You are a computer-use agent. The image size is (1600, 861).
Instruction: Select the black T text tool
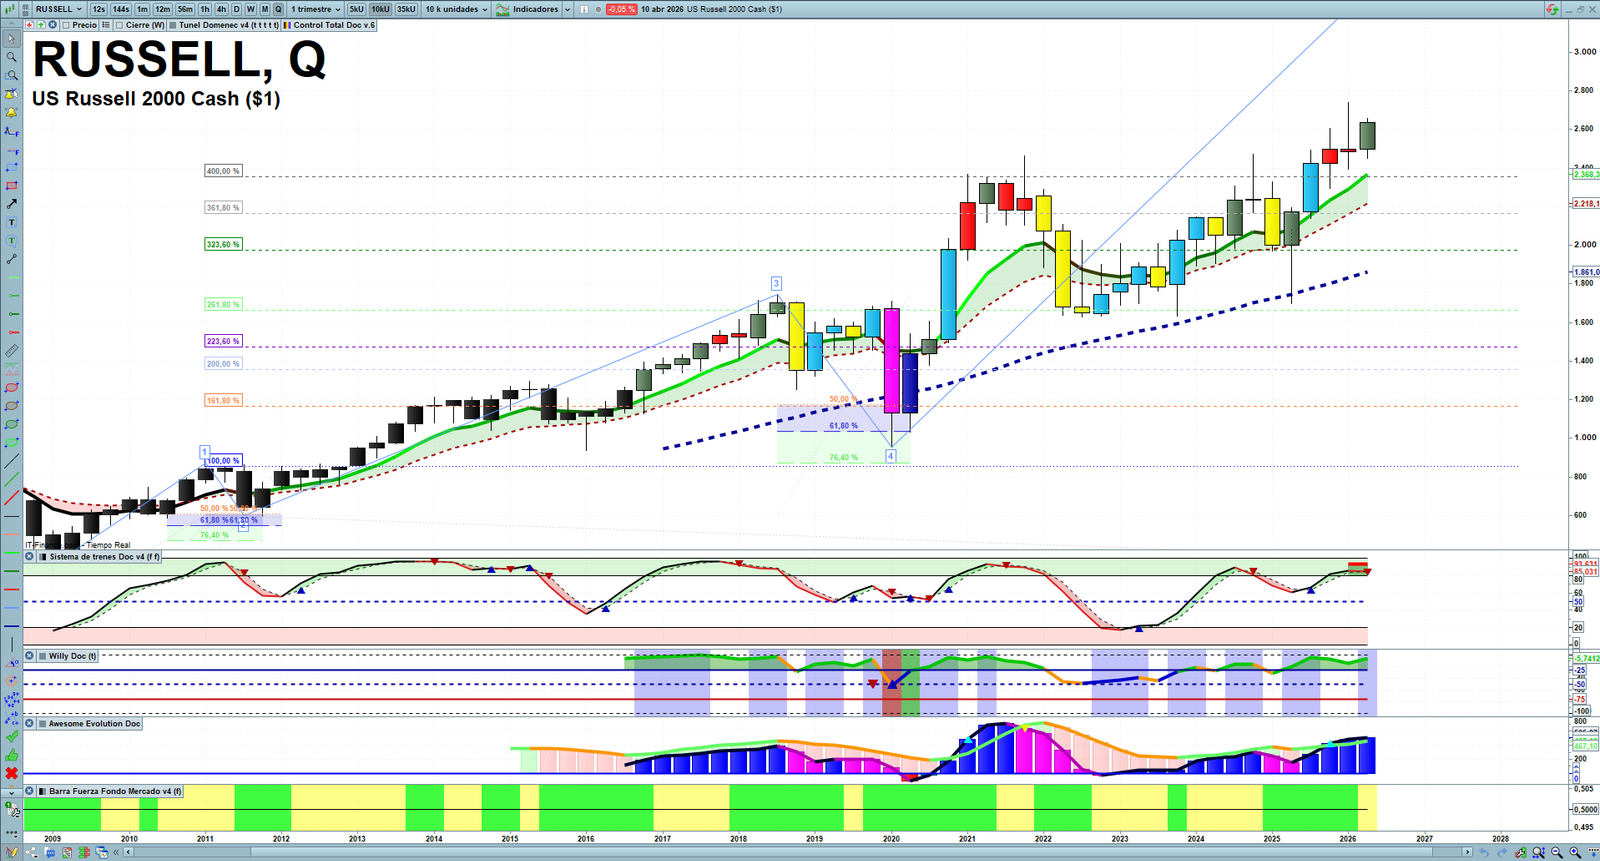[x=11, y=222]
